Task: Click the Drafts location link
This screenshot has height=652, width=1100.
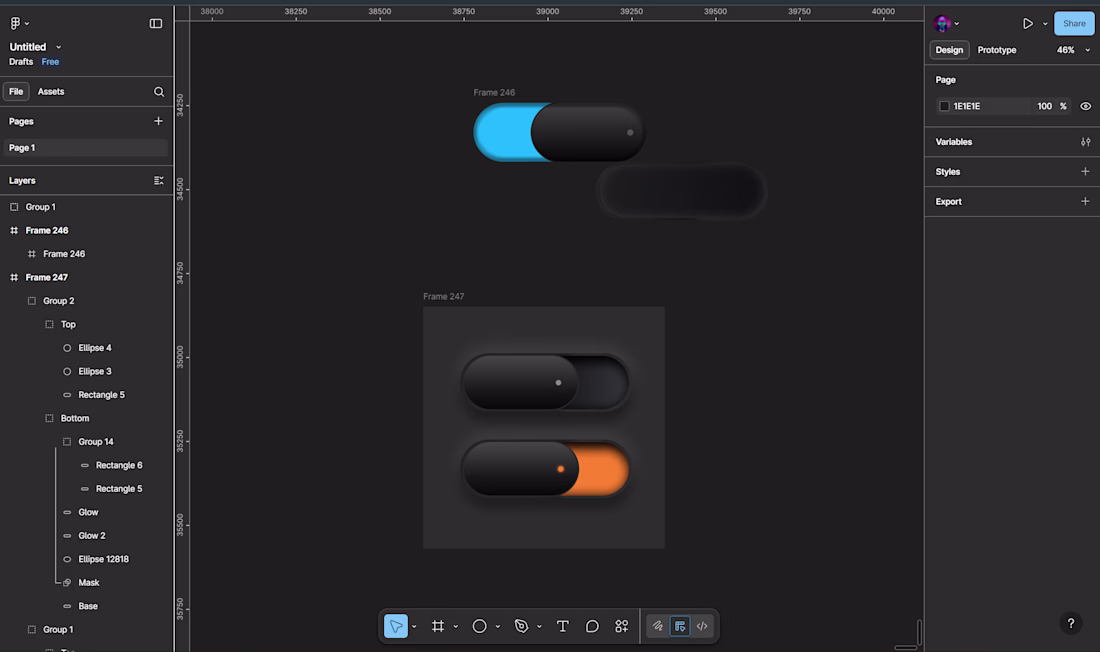Action: pos(21,62)
